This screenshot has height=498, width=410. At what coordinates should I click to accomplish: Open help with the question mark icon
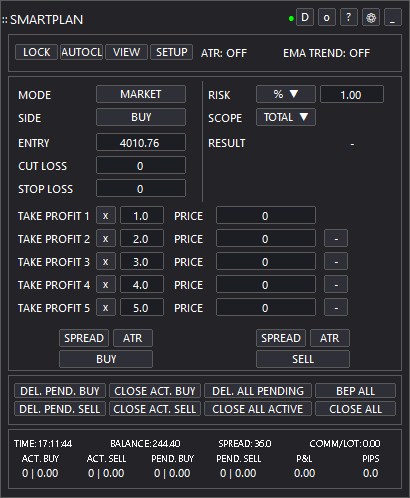click(349, 17)
